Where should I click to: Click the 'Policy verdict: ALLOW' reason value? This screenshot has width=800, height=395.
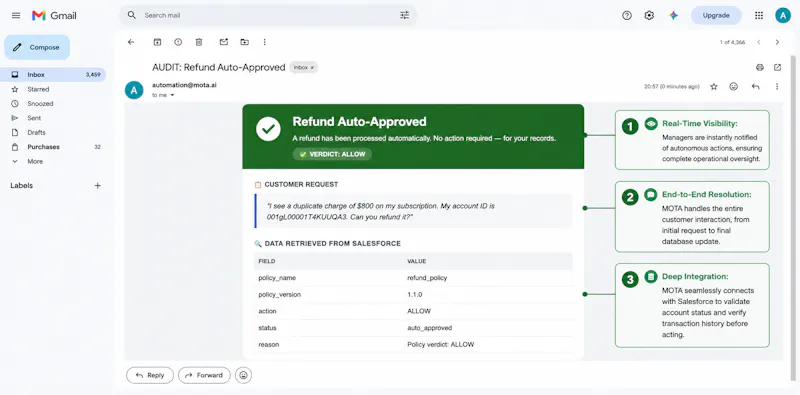[x=441, y=344]
